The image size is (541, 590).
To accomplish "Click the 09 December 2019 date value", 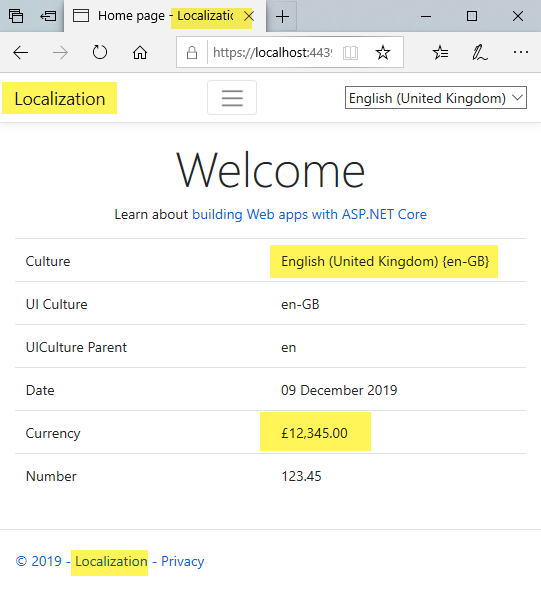I will point(339,390).
